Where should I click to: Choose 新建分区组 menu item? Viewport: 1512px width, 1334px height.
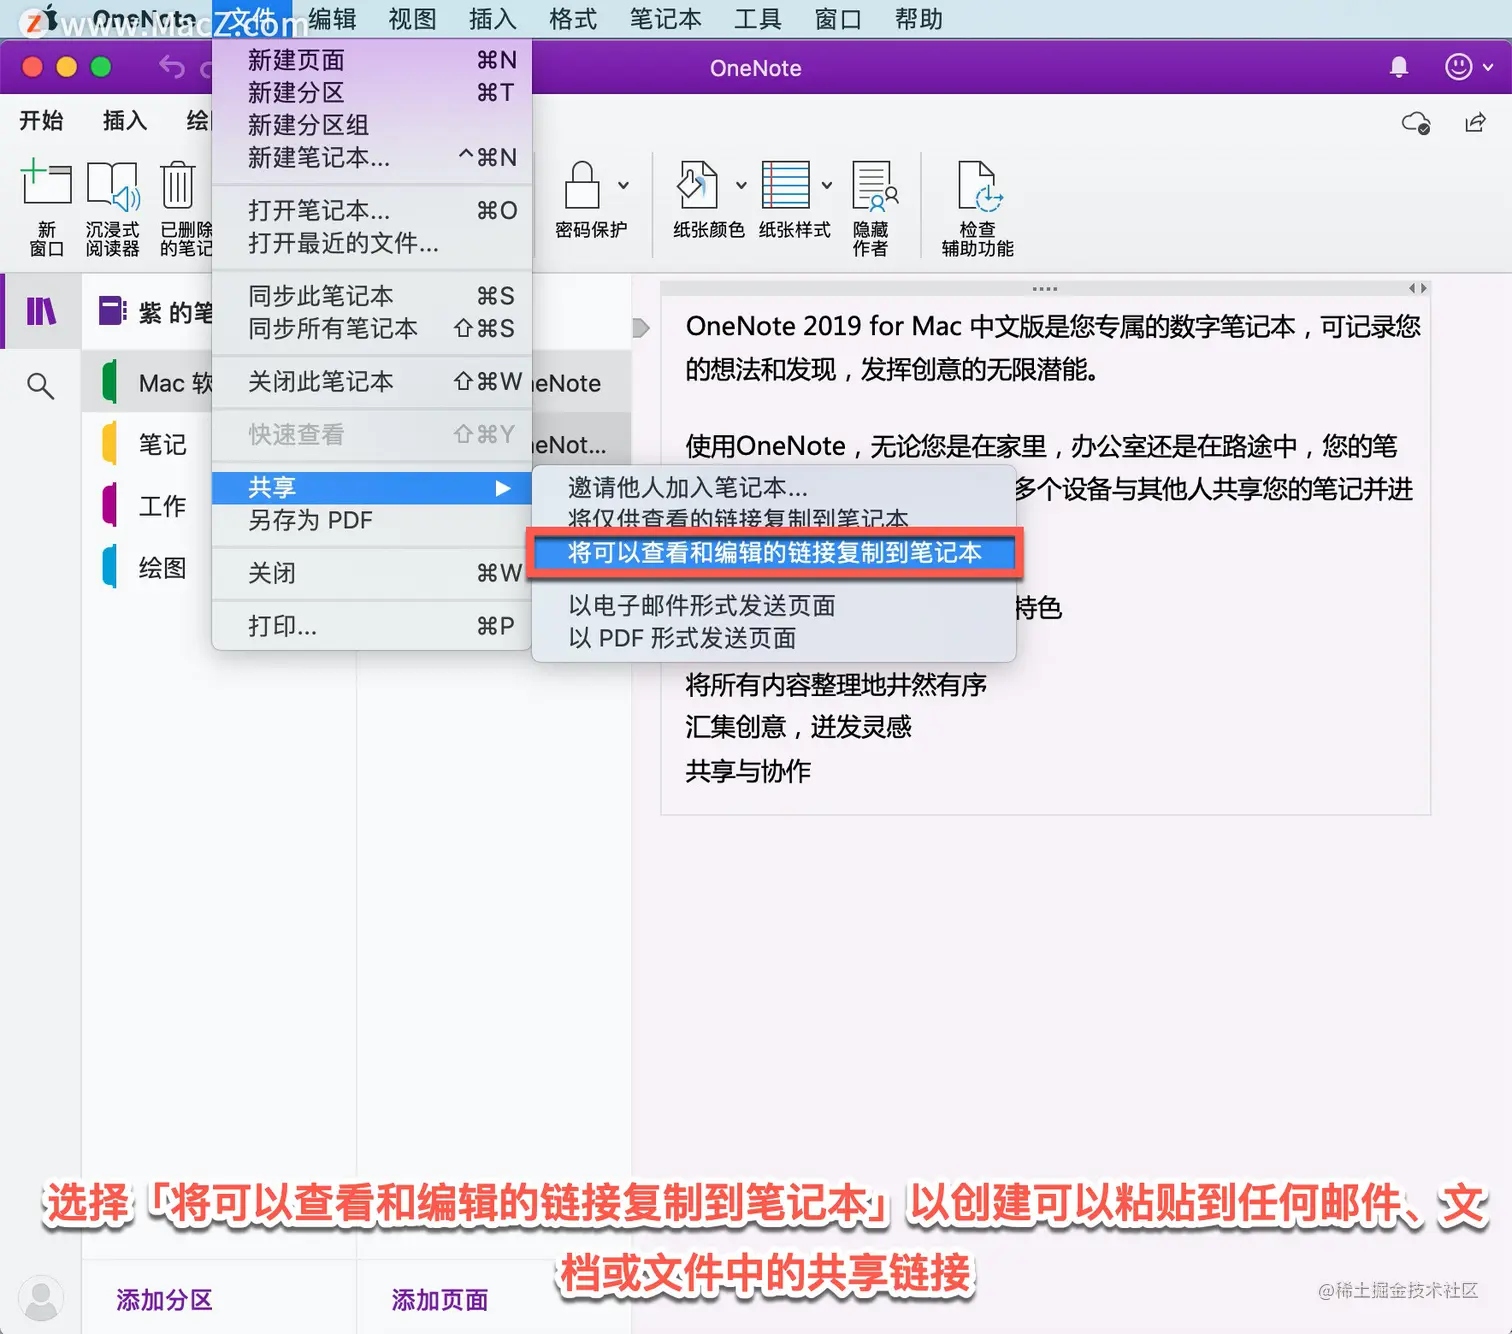tap(371, 125)
